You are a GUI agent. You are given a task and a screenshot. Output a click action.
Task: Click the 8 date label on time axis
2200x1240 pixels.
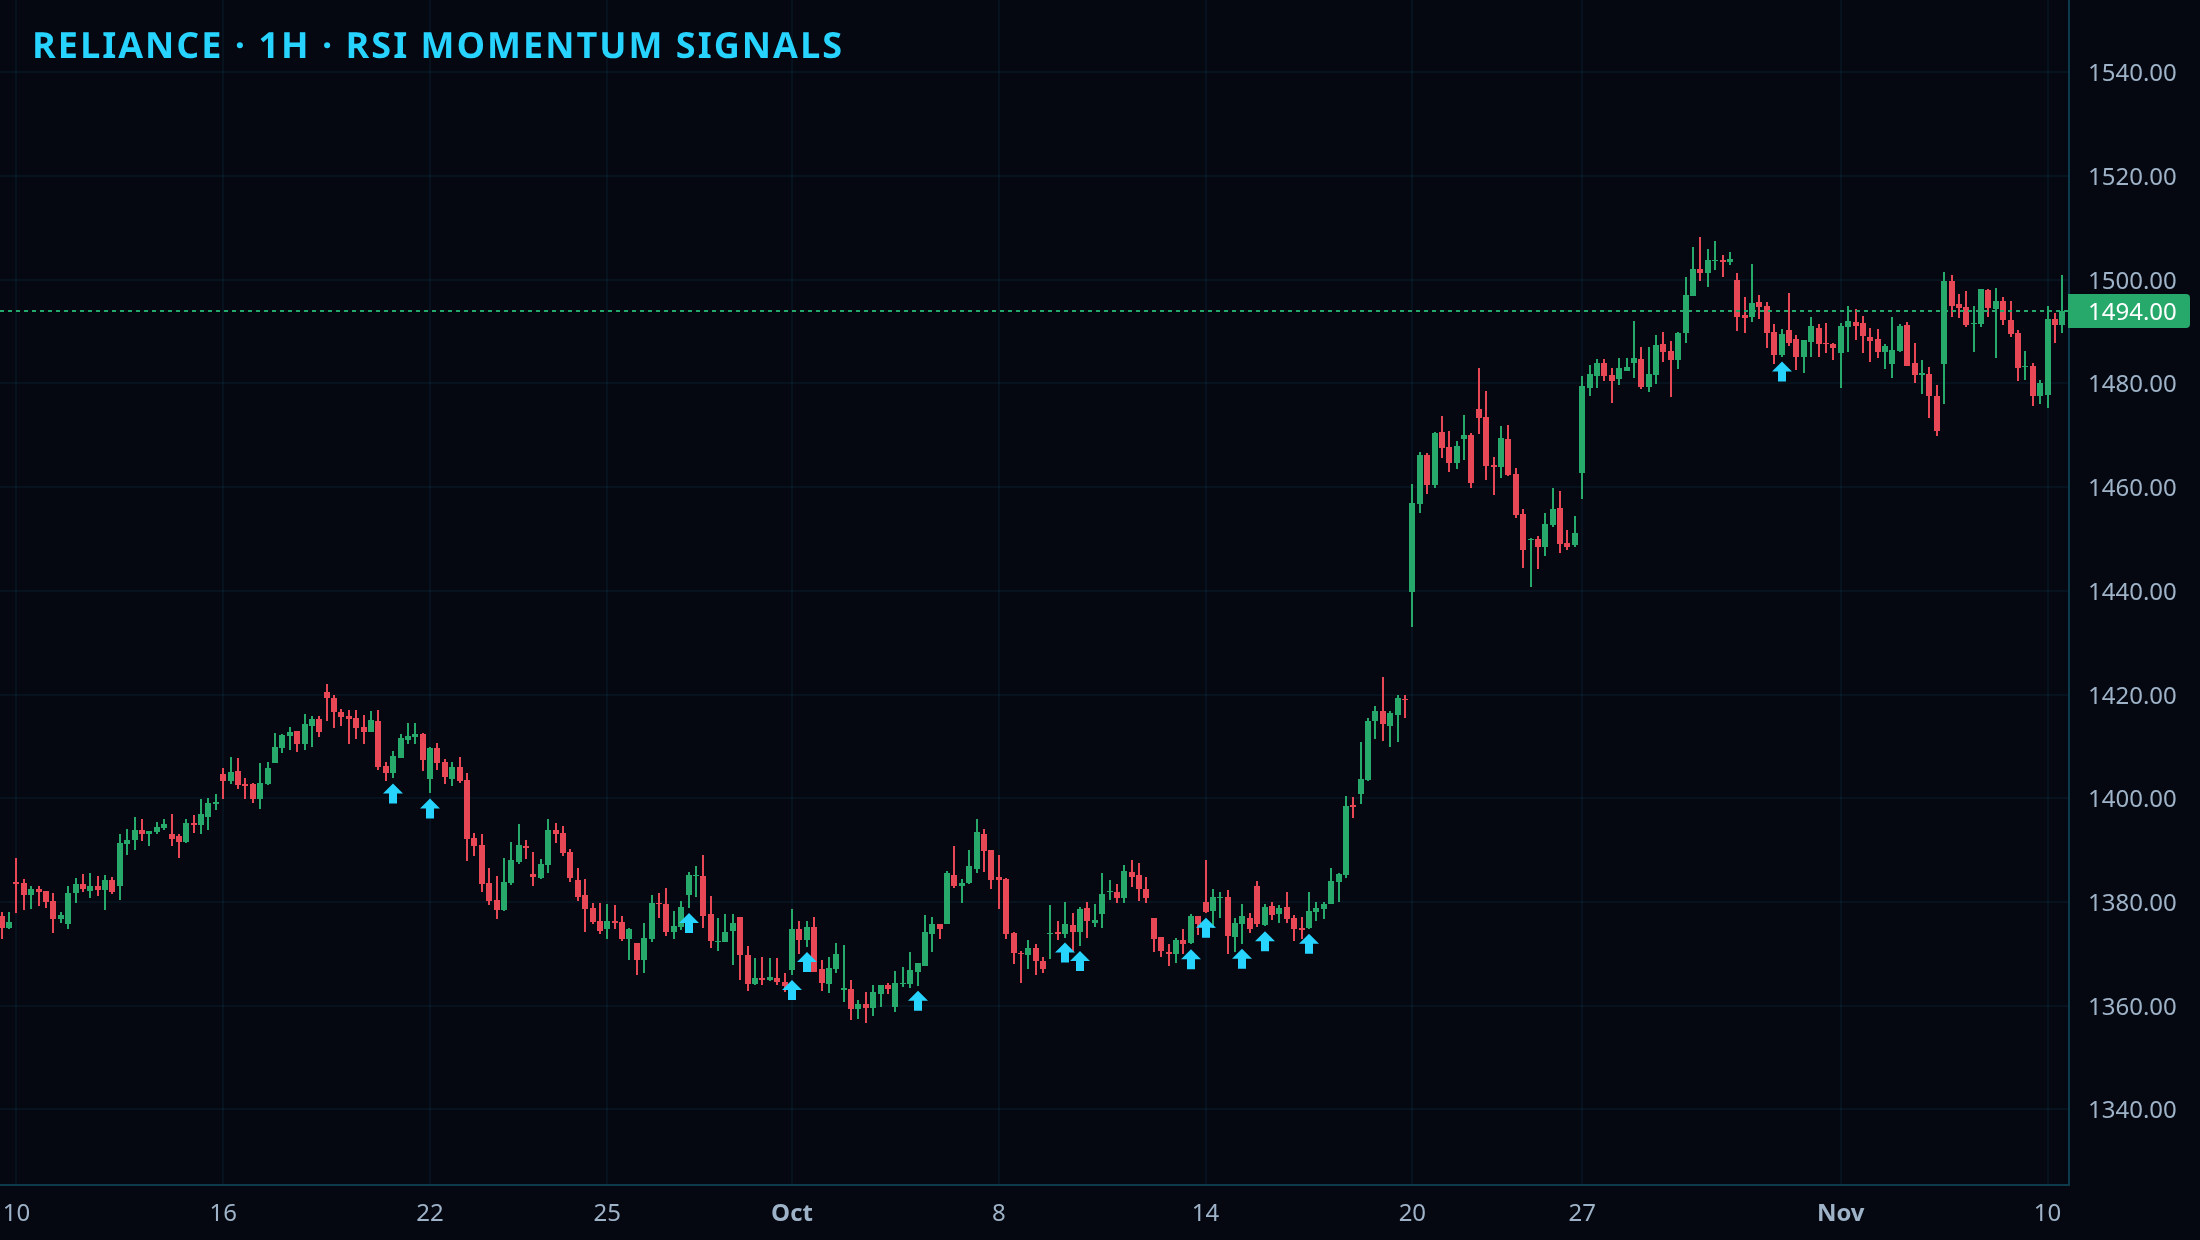tap(999, 1213)
